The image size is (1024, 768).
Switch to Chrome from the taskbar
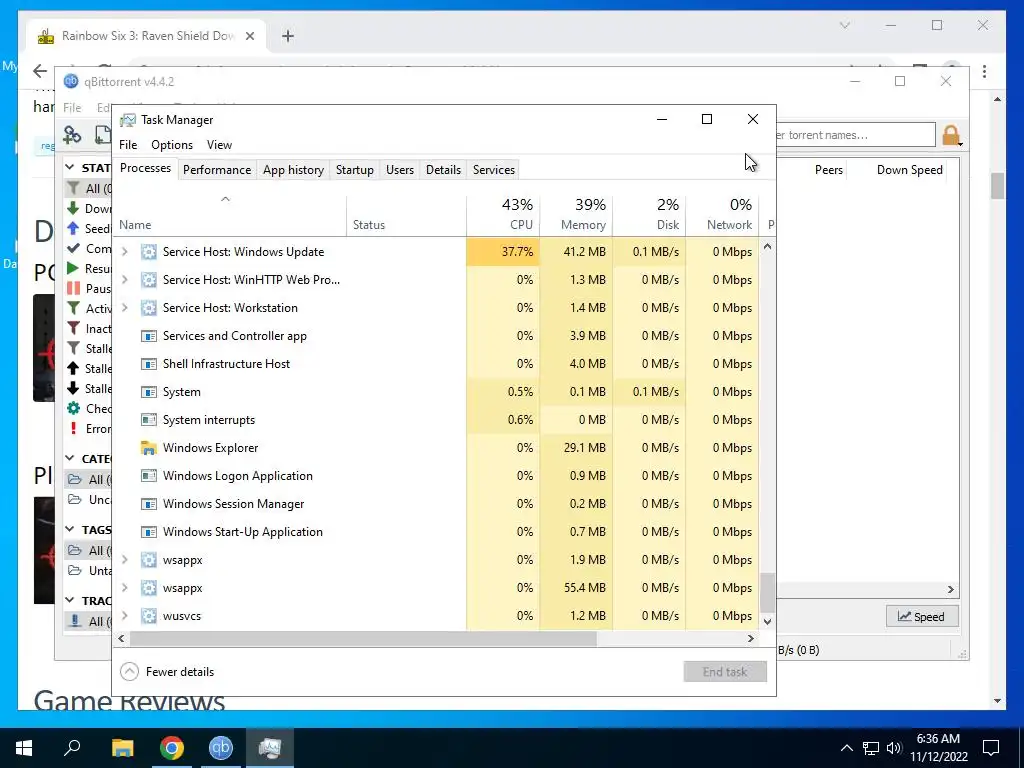click(x=172, y=748)
